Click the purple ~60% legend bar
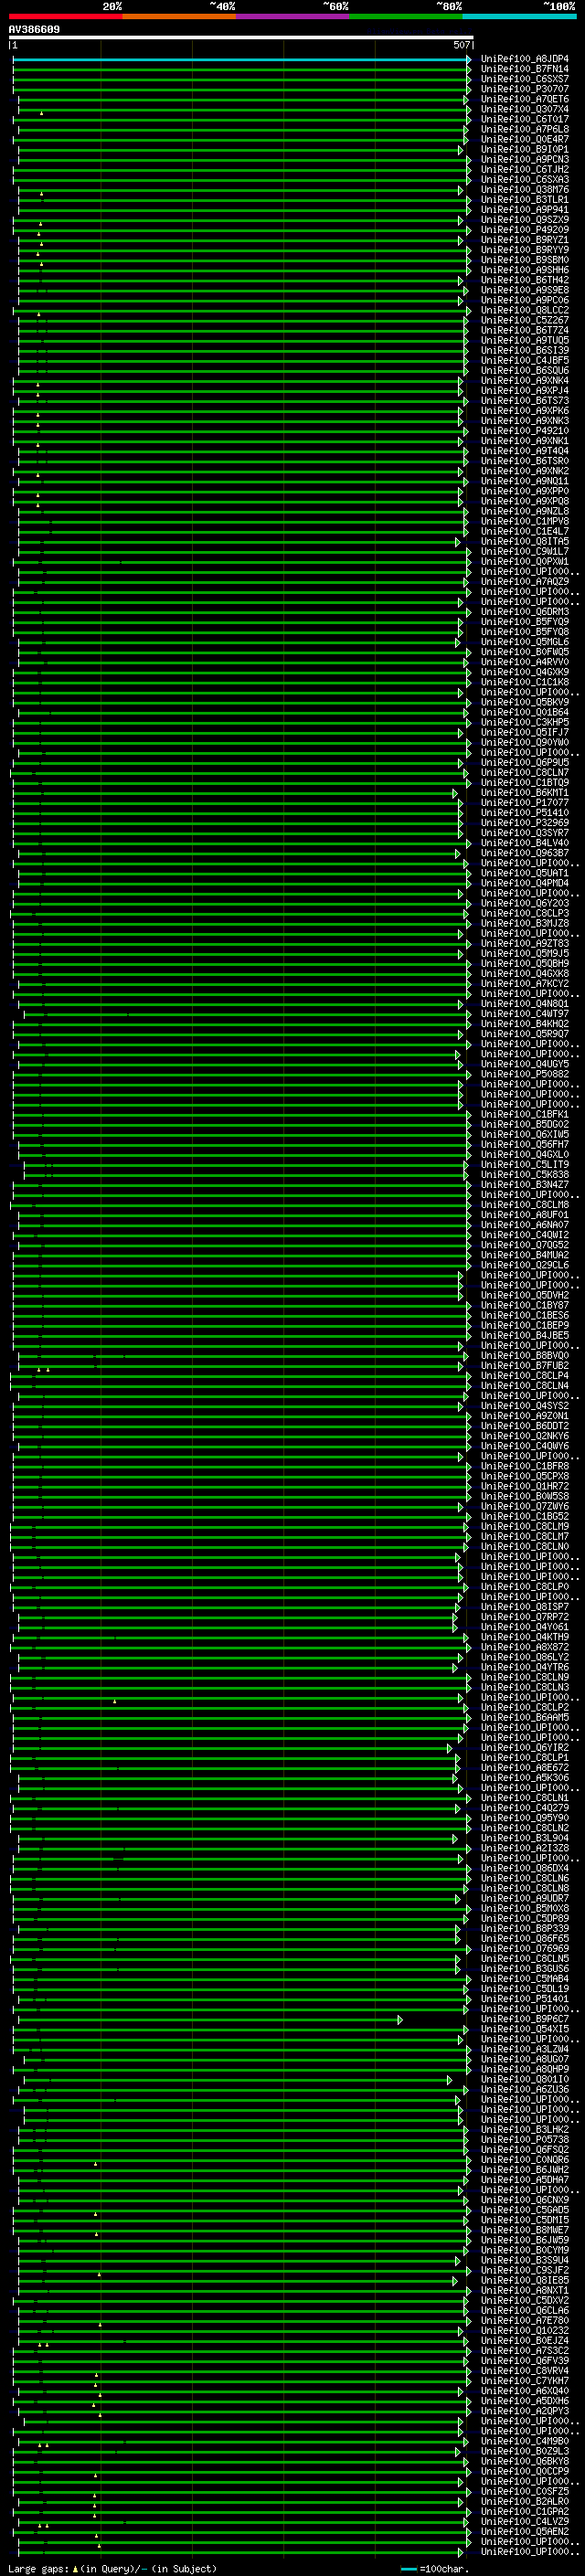This screenshot has height=2576, width=585. 292,16
